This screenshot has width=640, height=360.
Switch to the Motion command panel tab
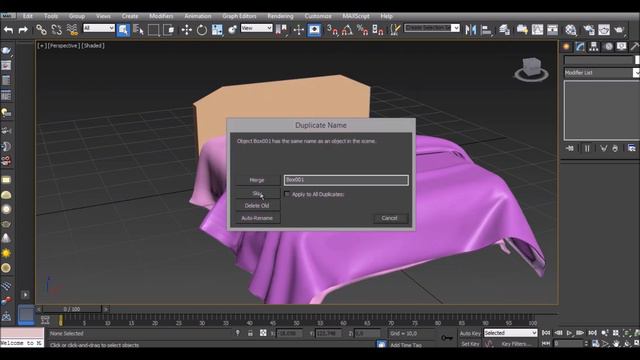coord(608,47)
